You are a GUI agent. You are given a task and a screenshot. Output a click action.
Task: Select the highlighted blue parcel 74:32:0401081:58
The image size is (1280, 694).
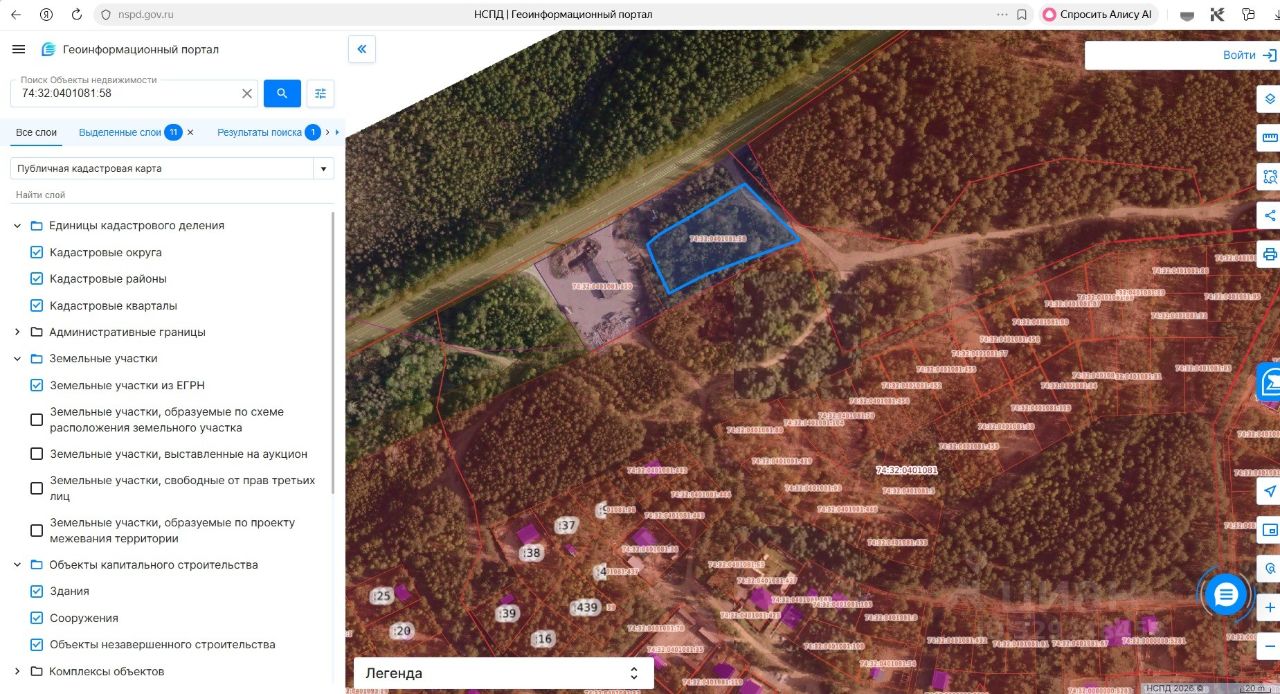pyautogui.click(x=722, y=239)
